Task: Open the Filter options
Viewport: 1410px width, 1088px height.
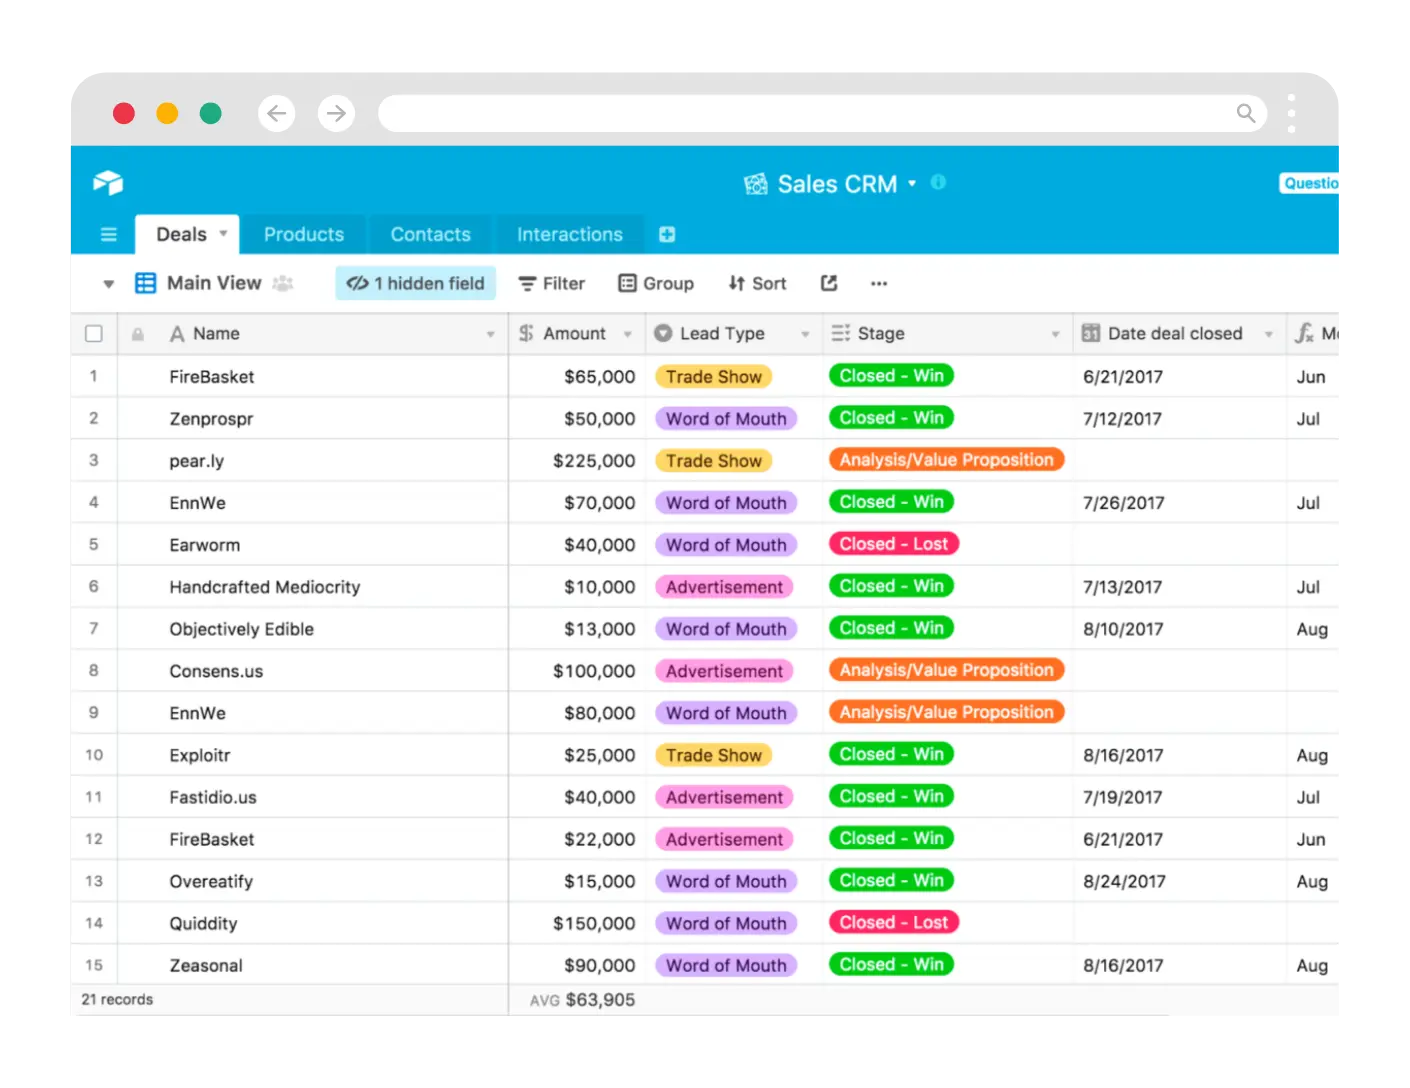Action: point(551,283)
